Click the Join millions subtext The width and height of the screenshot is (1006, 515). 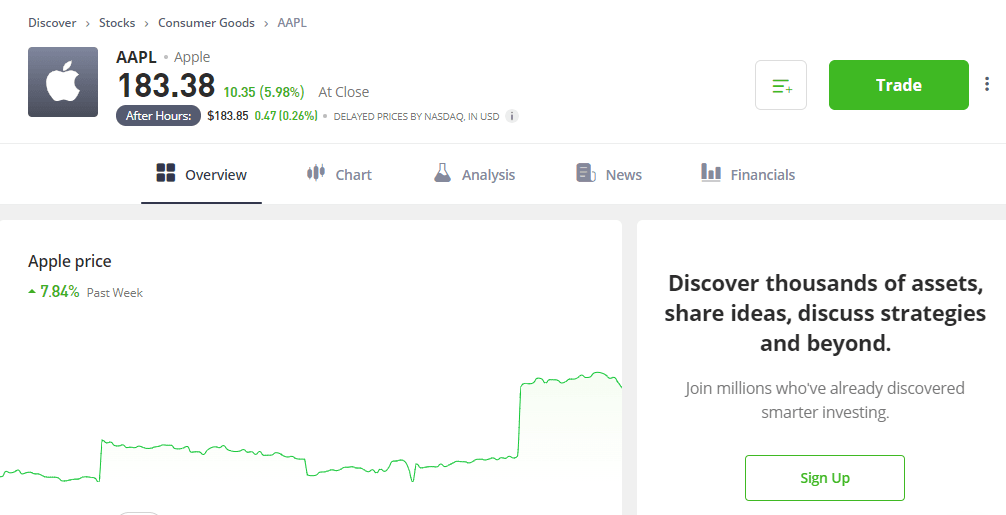[x=825, y=400]
